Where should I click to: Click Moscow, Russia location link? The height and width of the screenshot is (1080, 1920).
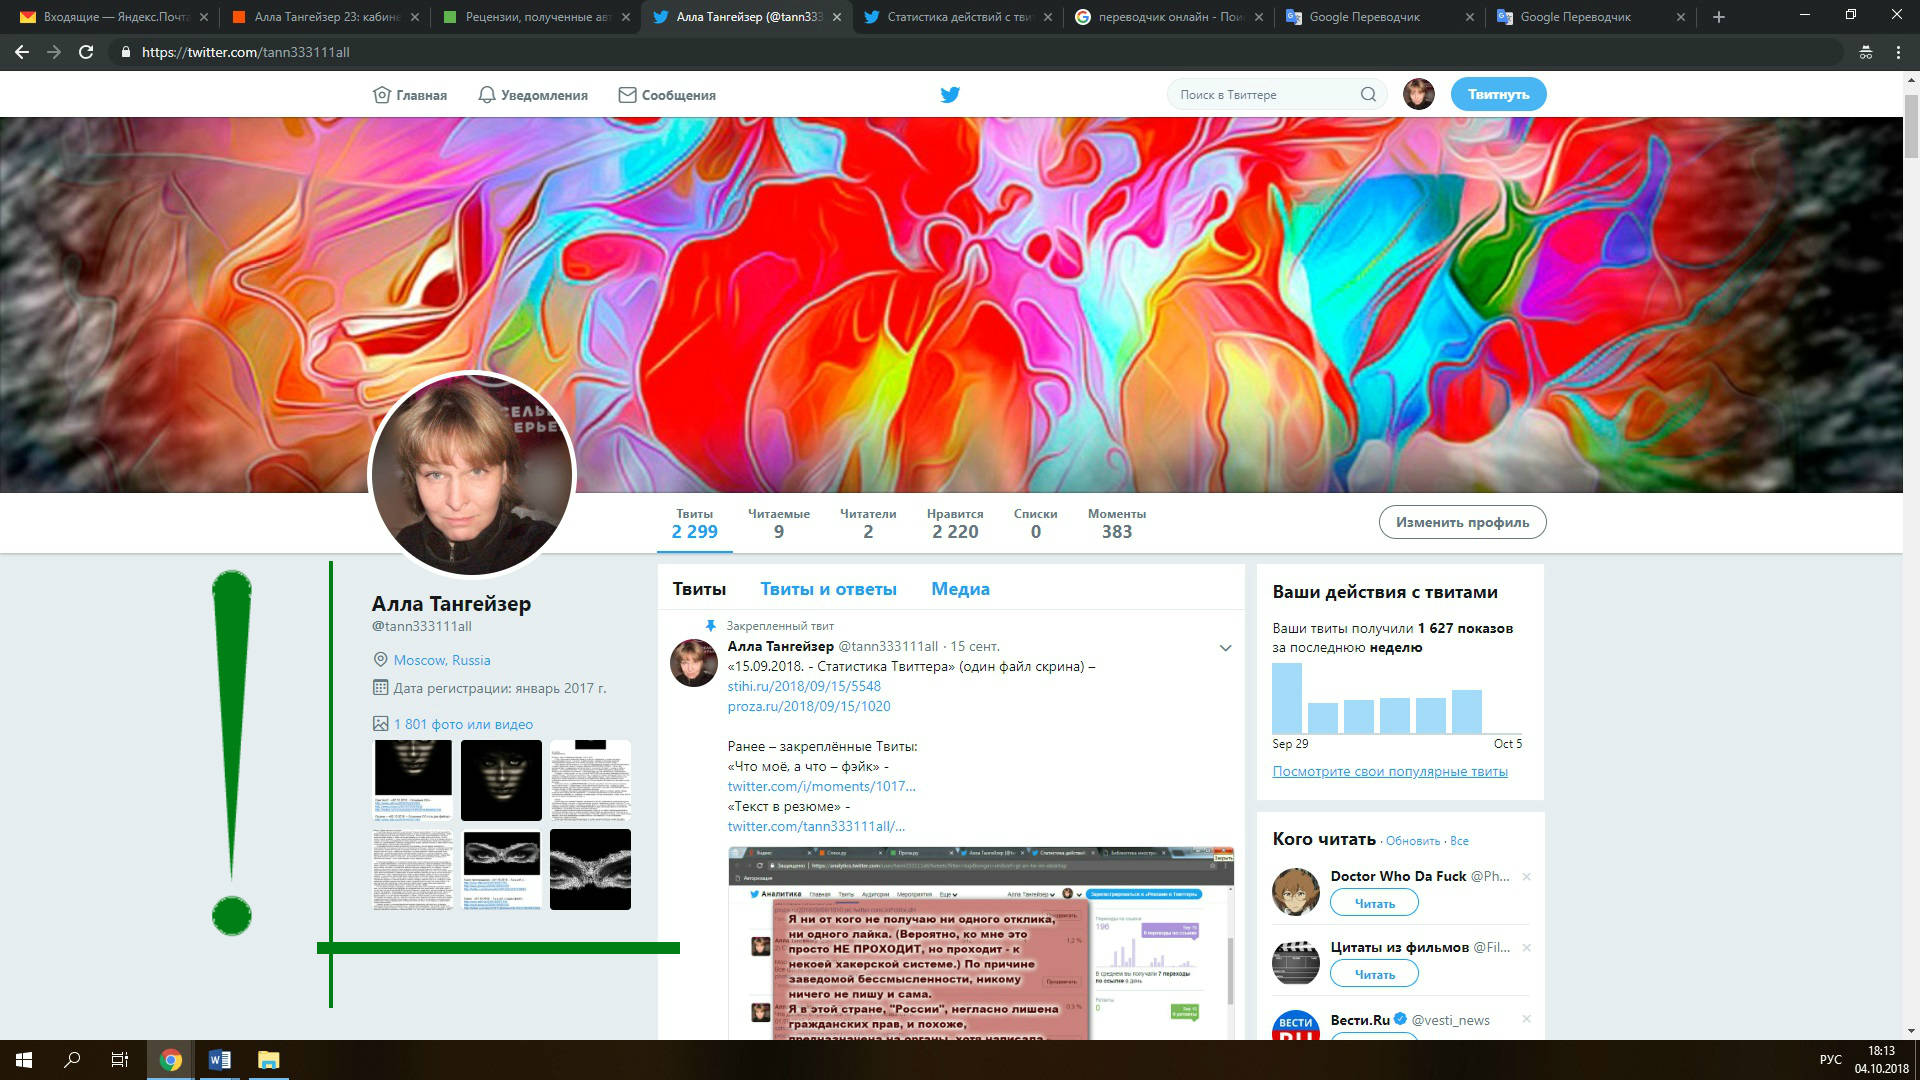click(441, 660)
